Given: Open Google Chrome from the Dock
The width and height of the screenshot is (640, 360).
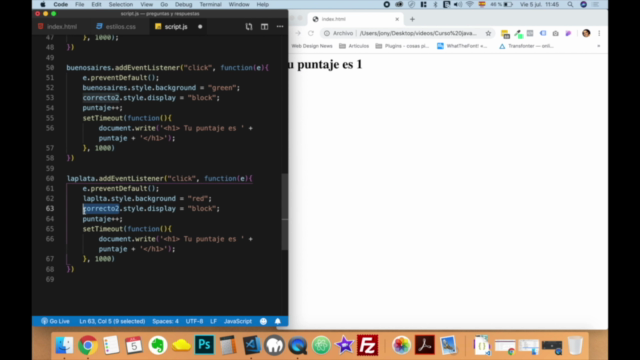Looking at the screenshot, I should [88, 345].
